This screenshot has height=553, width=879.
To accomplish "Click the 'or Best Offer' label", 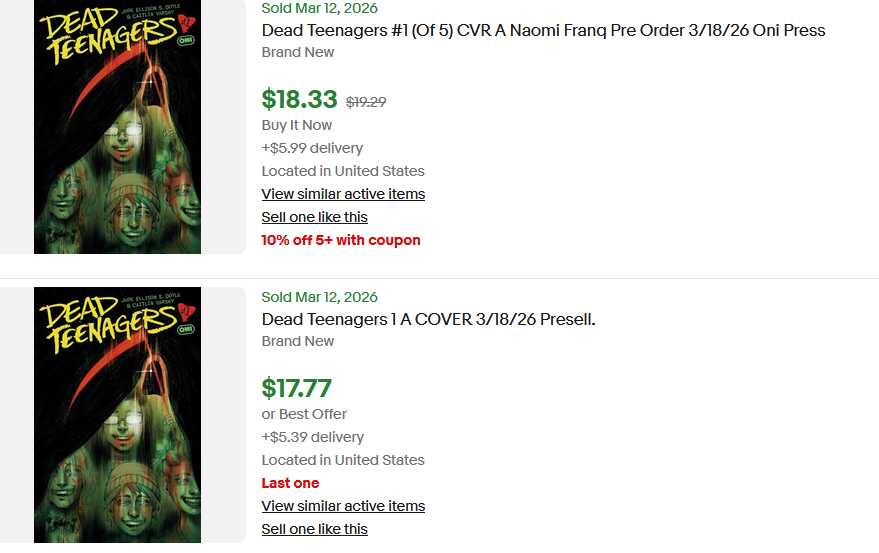I will tap(304, 414).
